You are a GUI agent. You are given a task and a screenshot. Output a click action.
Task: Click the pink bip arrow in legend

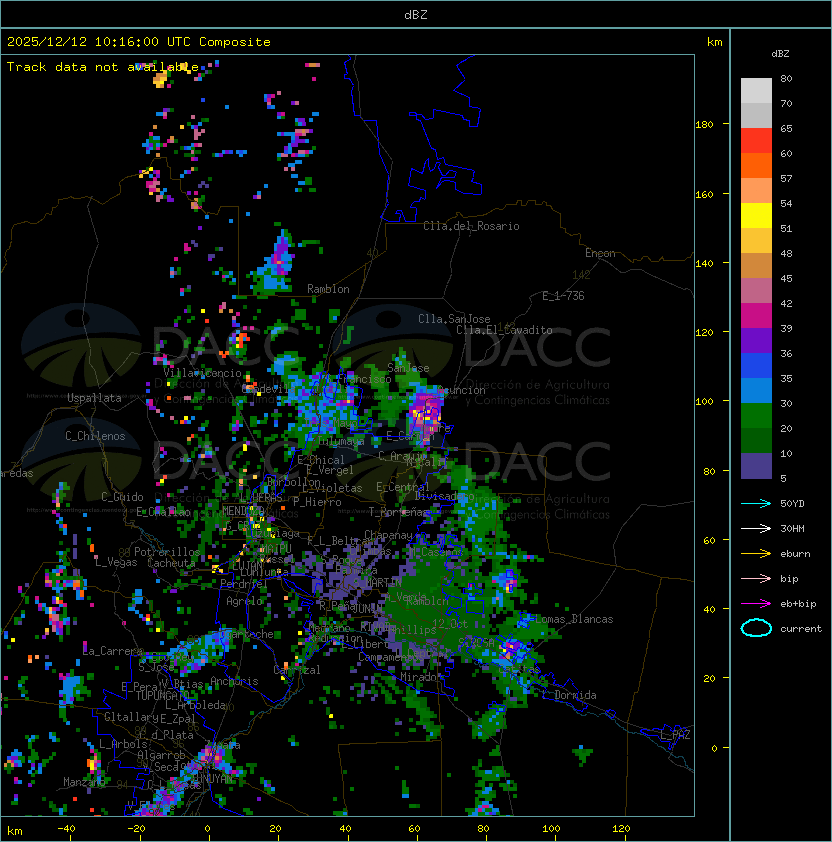click(756, 578)
